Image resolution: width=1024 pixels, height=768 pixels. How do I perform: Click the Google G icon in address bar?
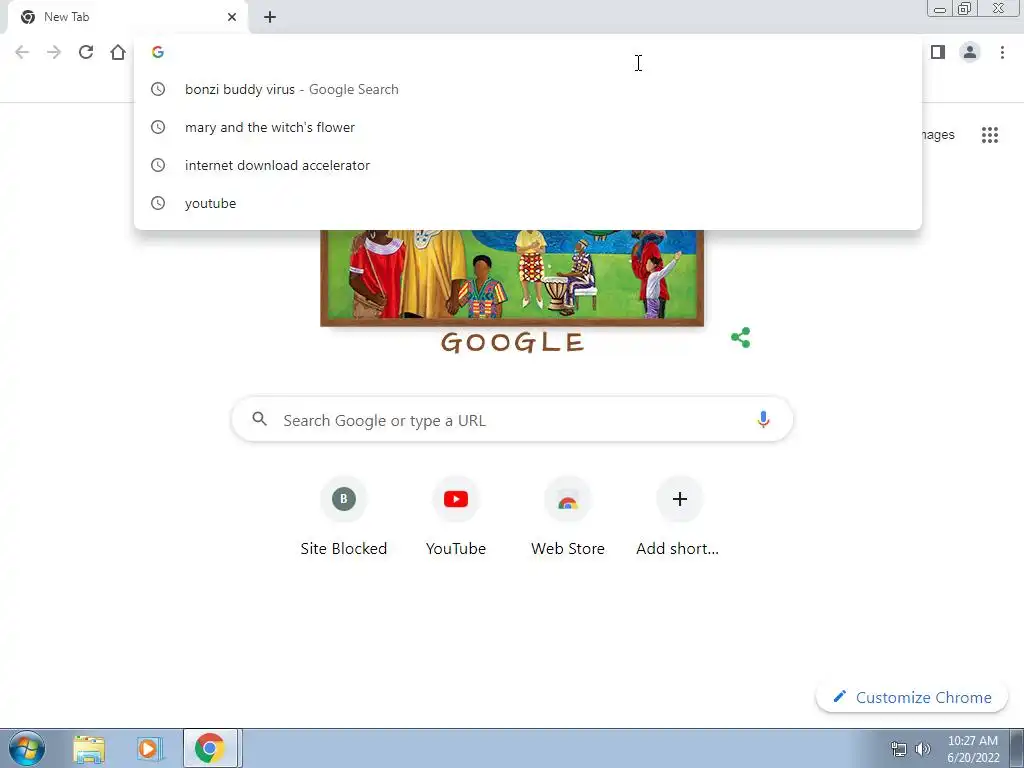(x=157, y=52)
